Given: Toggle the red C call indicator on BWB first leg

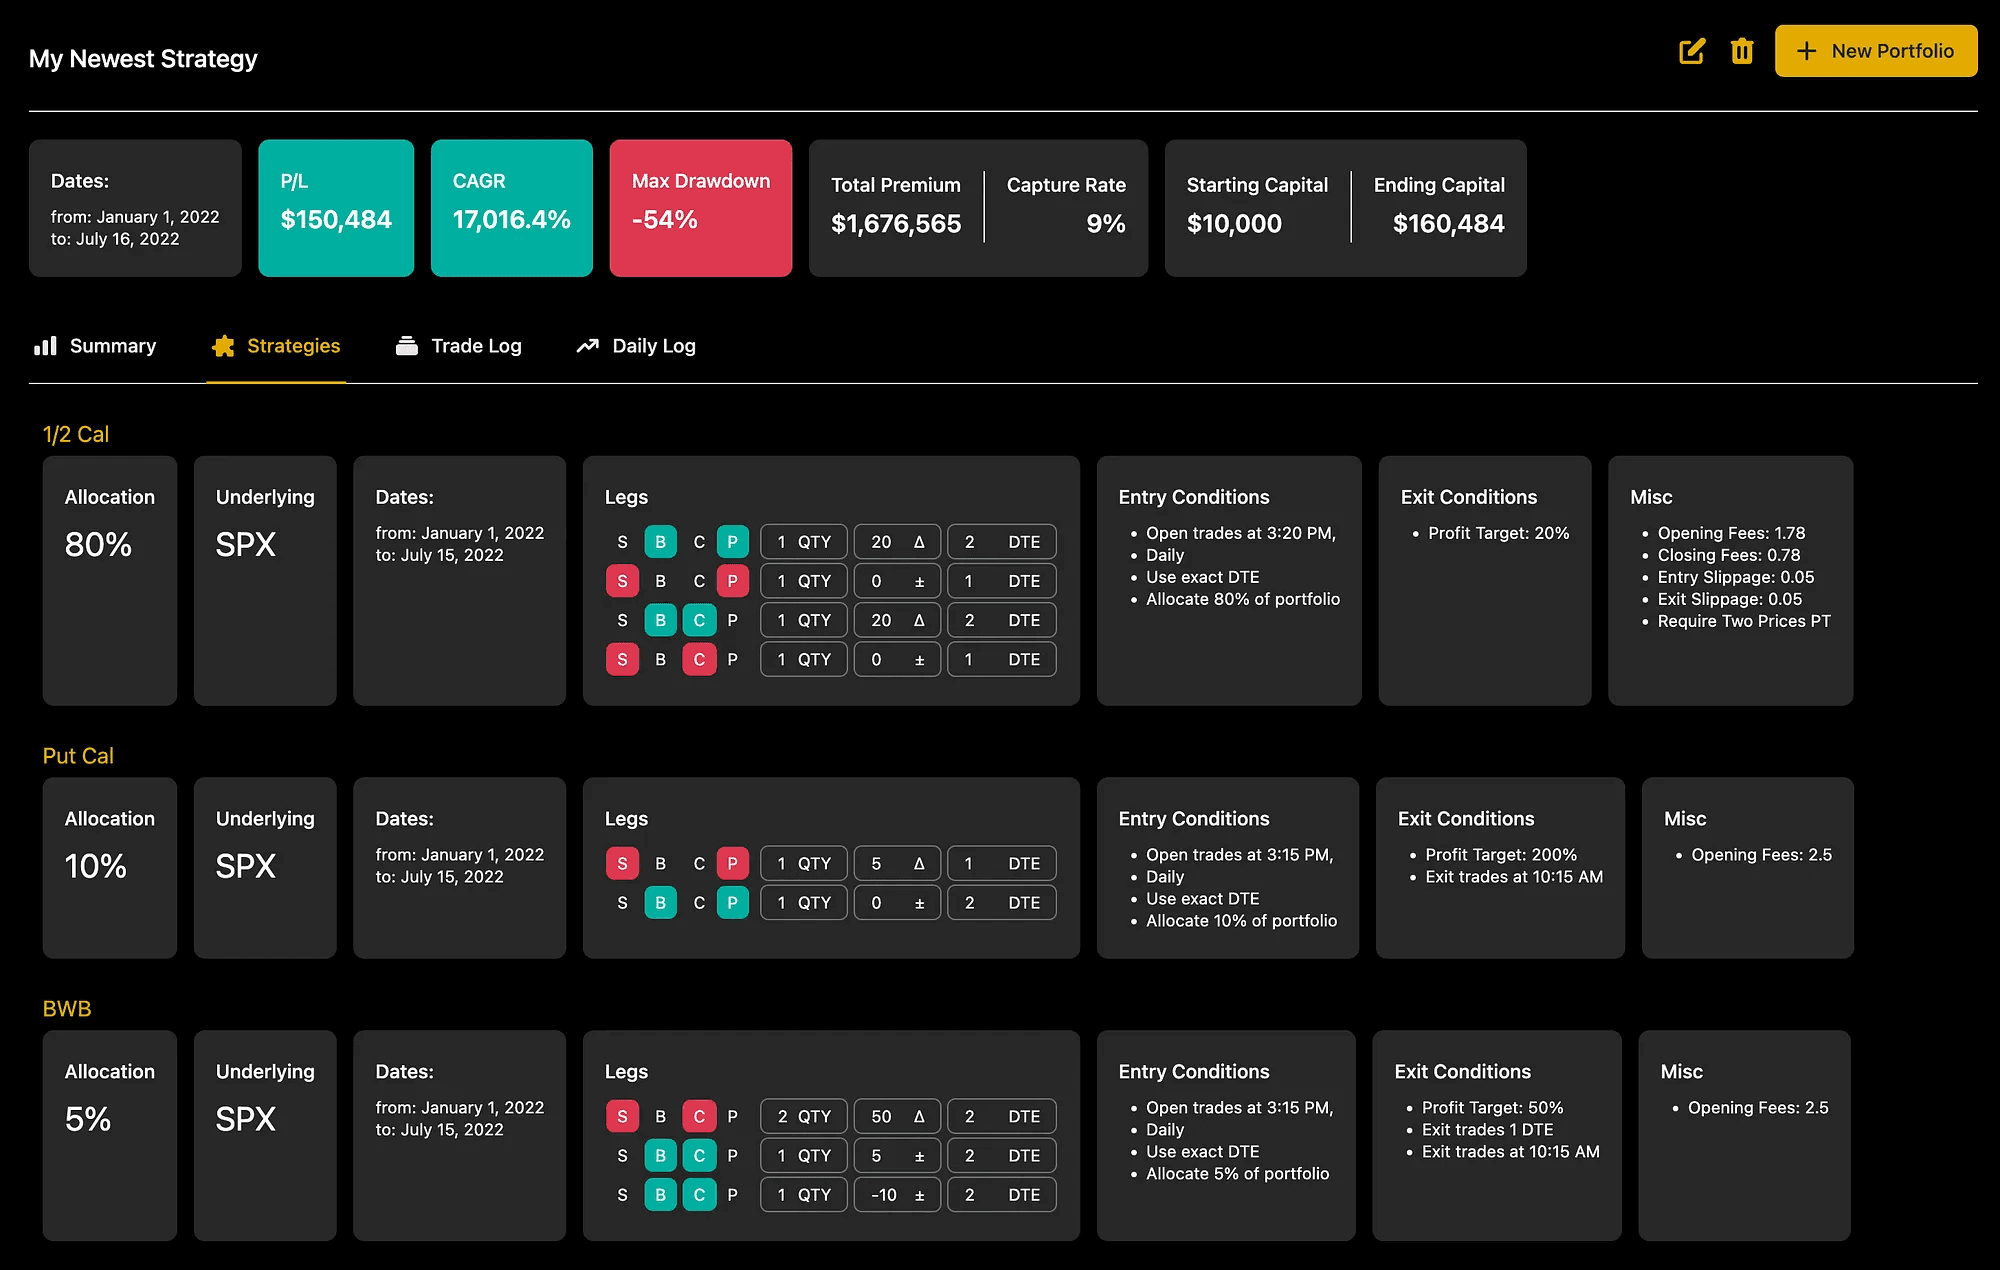Looking at the screenshot, I should pyautogui.click(x=699, y=1116).
